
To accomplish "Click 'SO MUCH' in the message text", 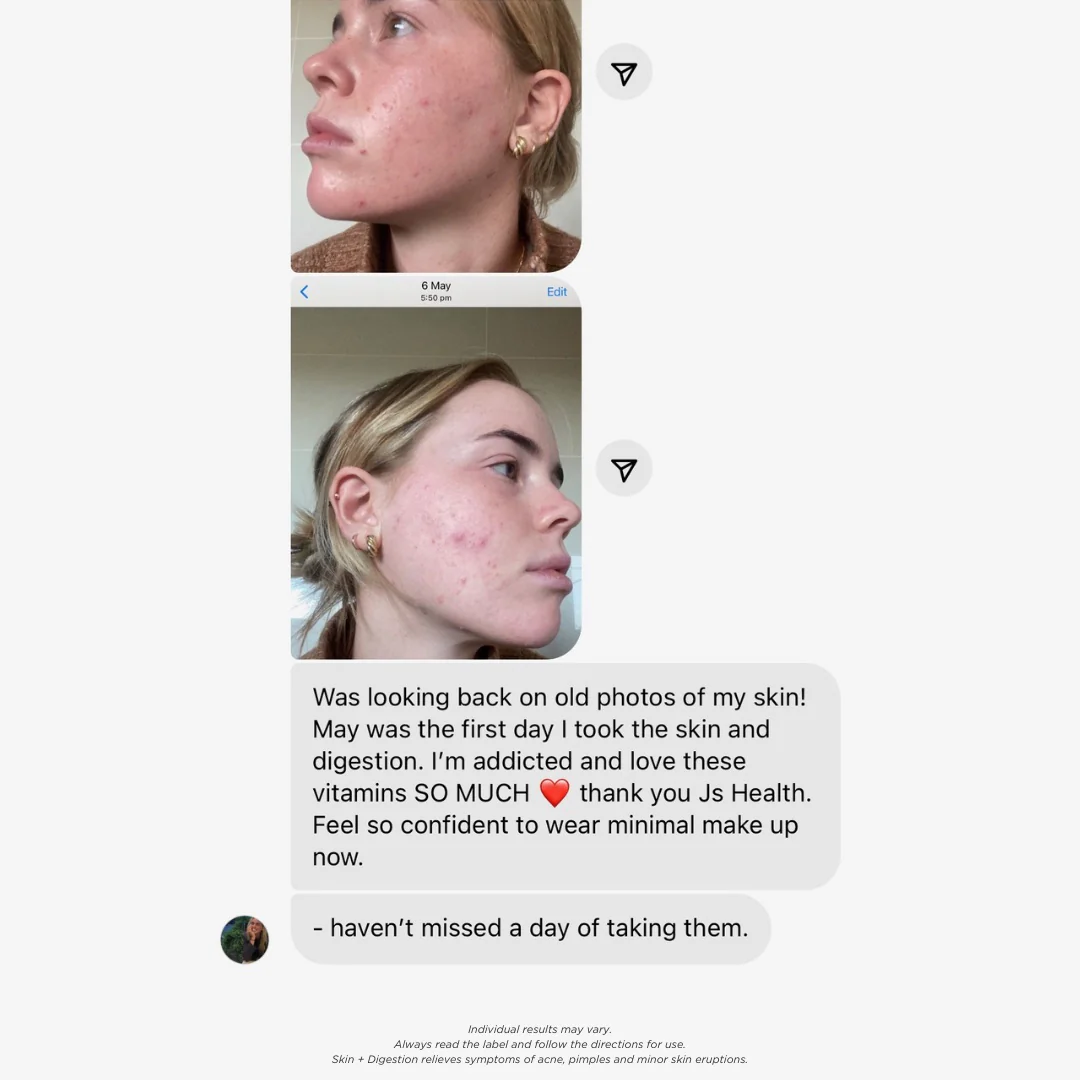I will (472, 793).
